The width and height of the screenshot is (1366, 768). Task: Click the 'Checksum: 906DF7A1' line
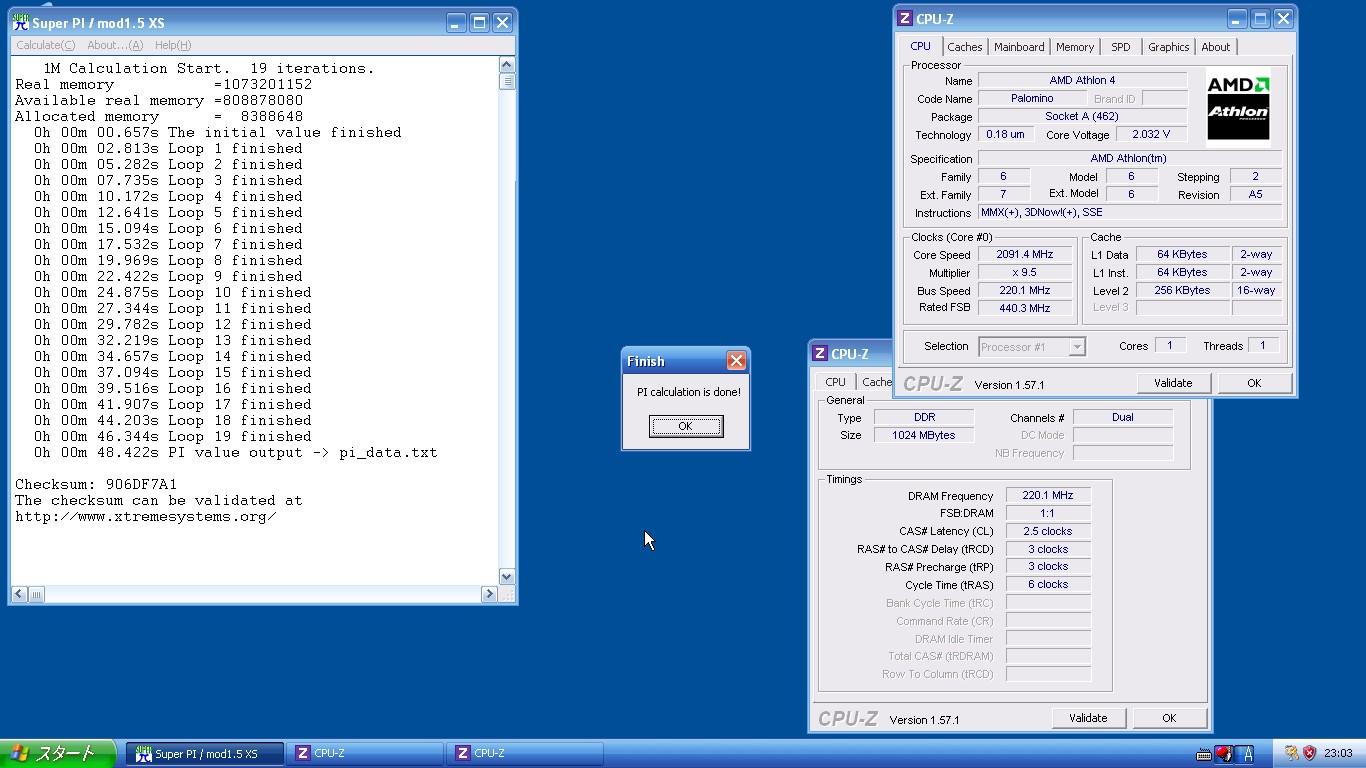click(96, 484)
